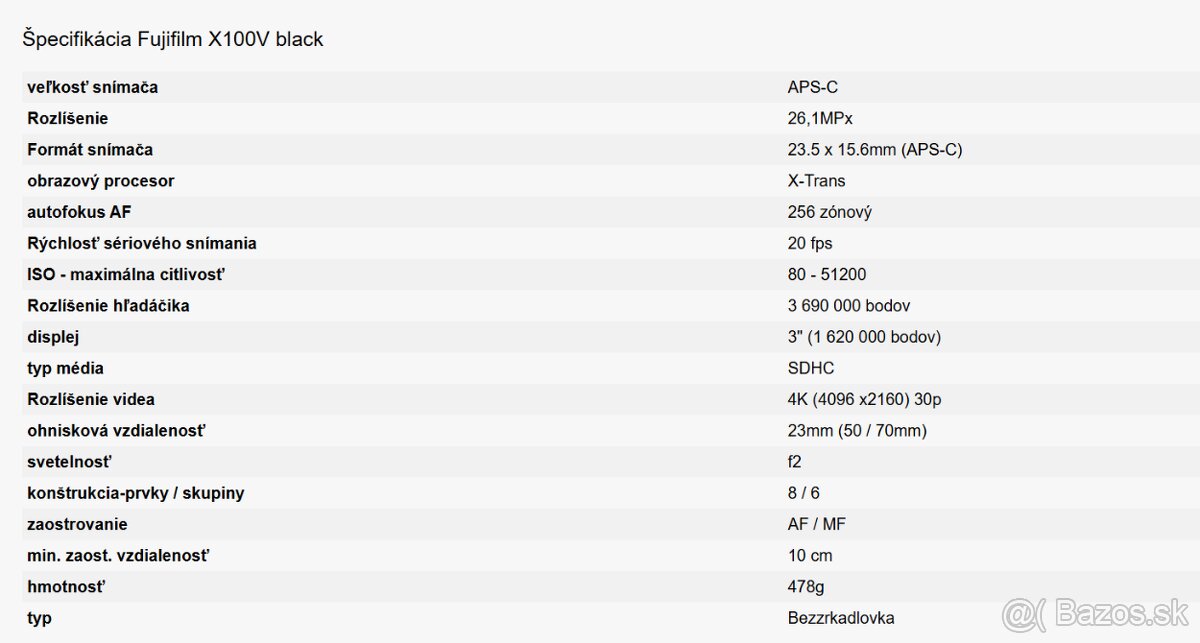Screen dimensions: 1200x643
Task: Select the "zaostrovanie" row label
Action: (77, 524)
